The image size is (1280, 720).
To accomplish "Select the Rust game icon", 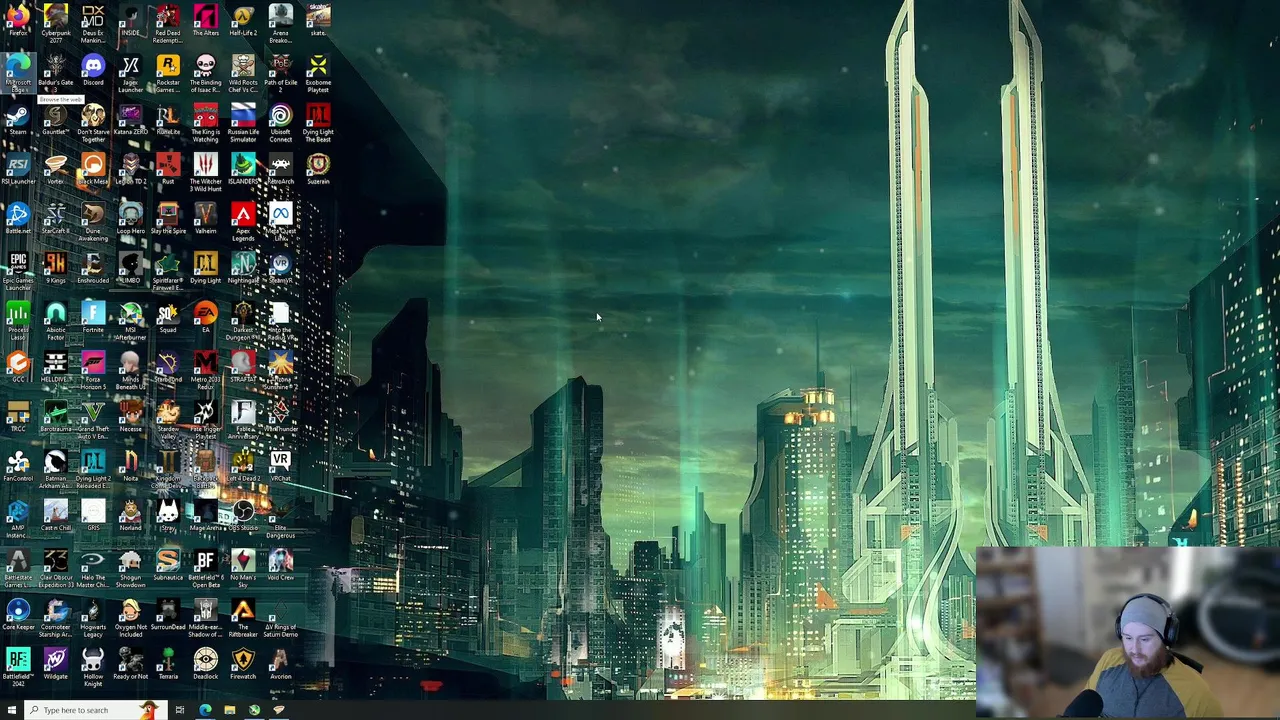I will point(168,169).
